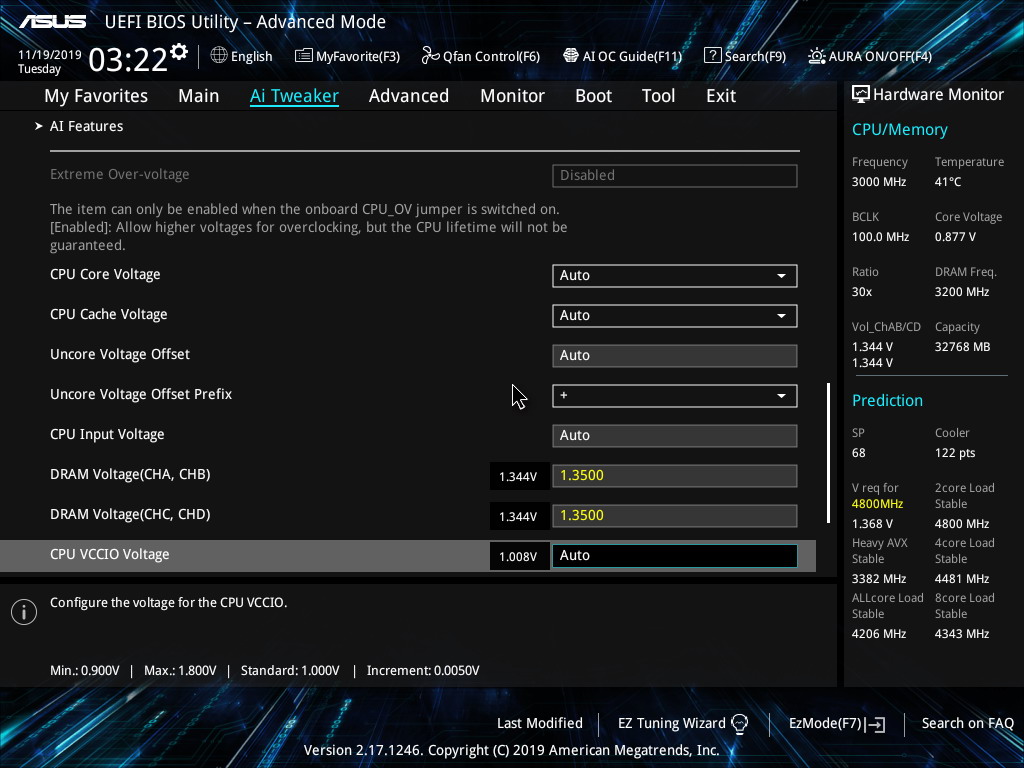This screenshot has width=1024, height=768.
Task: Select the Uncore Voltage Offset label
Action: tap(120, 354)
